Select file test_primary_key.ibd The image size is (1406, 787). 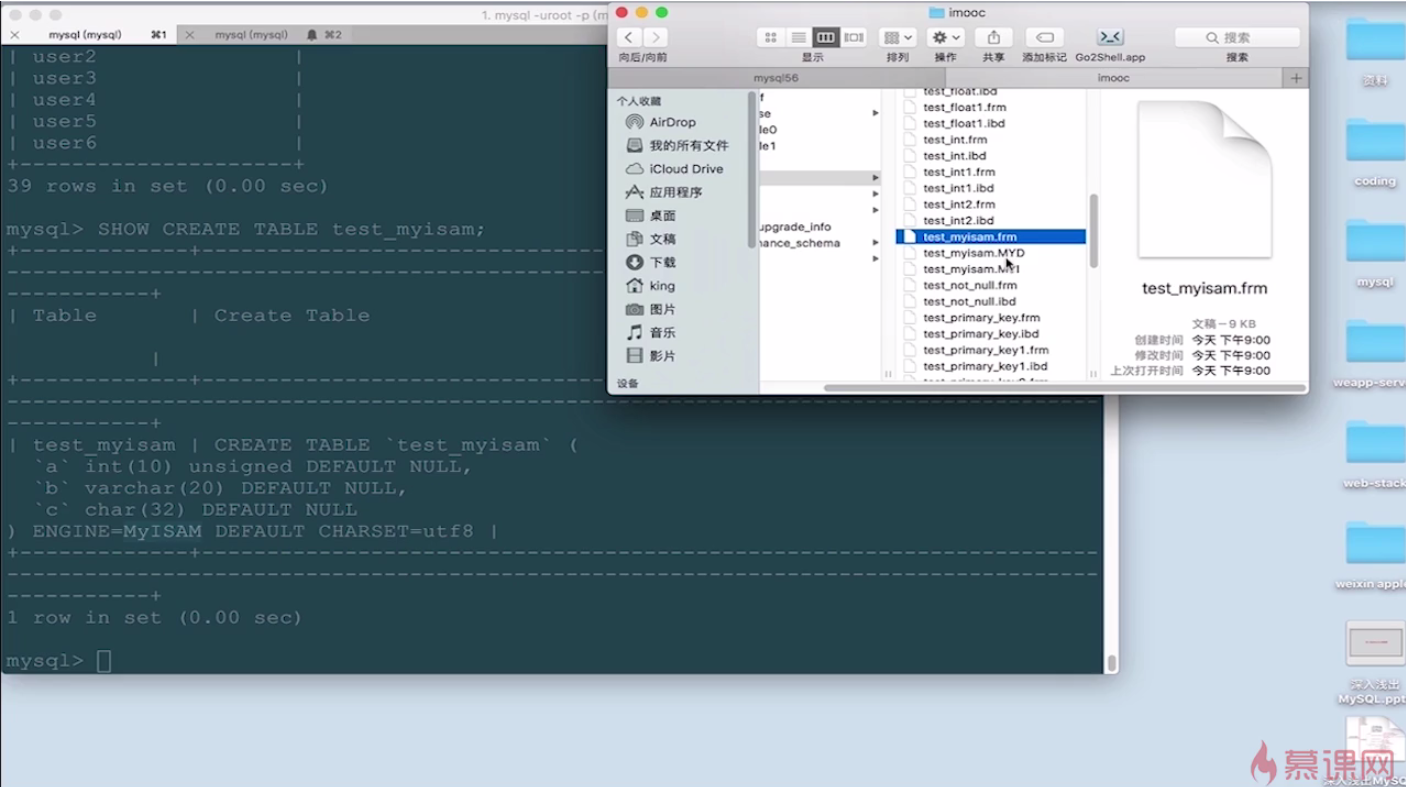coord(981,334)
